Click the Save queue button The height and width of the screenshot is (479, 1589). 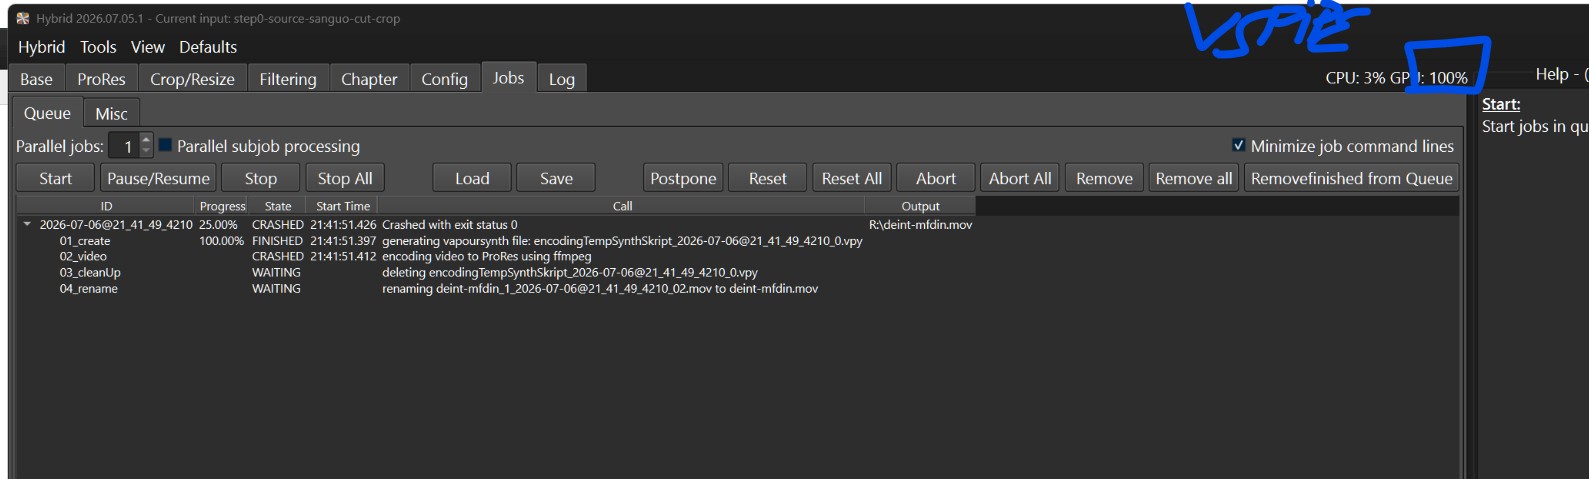click(x=556, y=178)
